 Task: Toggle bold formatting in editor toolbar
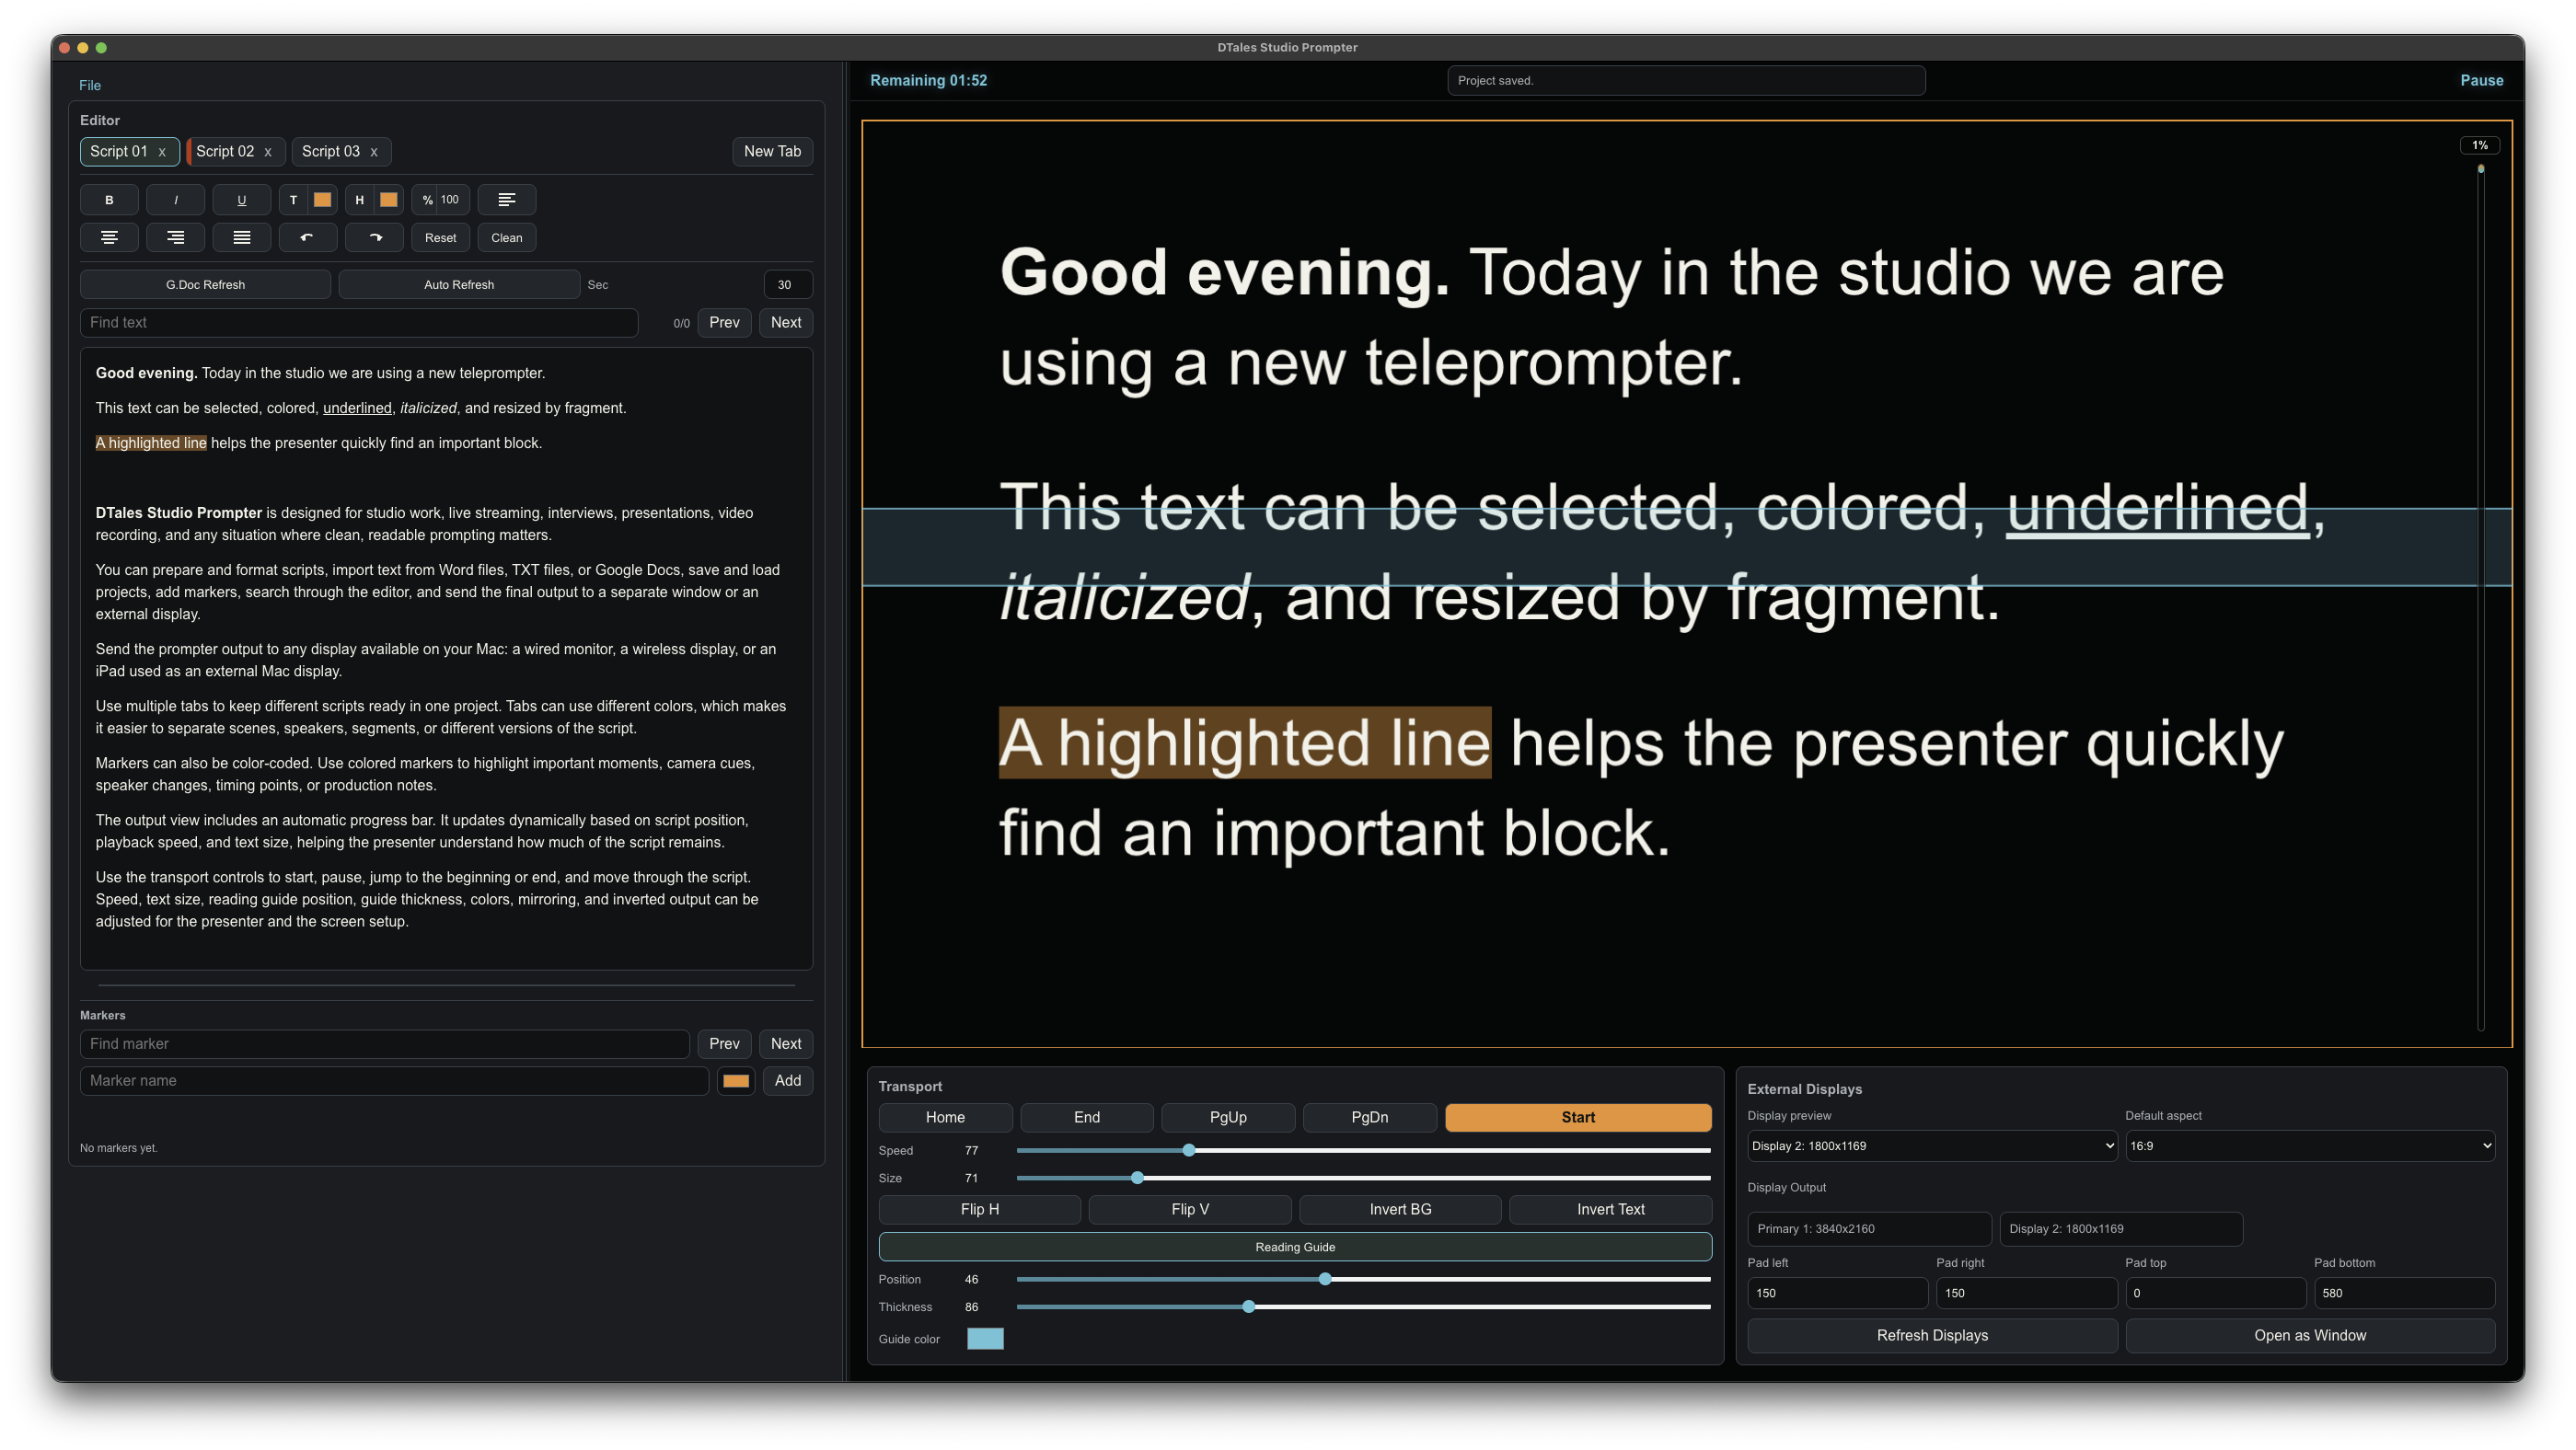[109, 200]
